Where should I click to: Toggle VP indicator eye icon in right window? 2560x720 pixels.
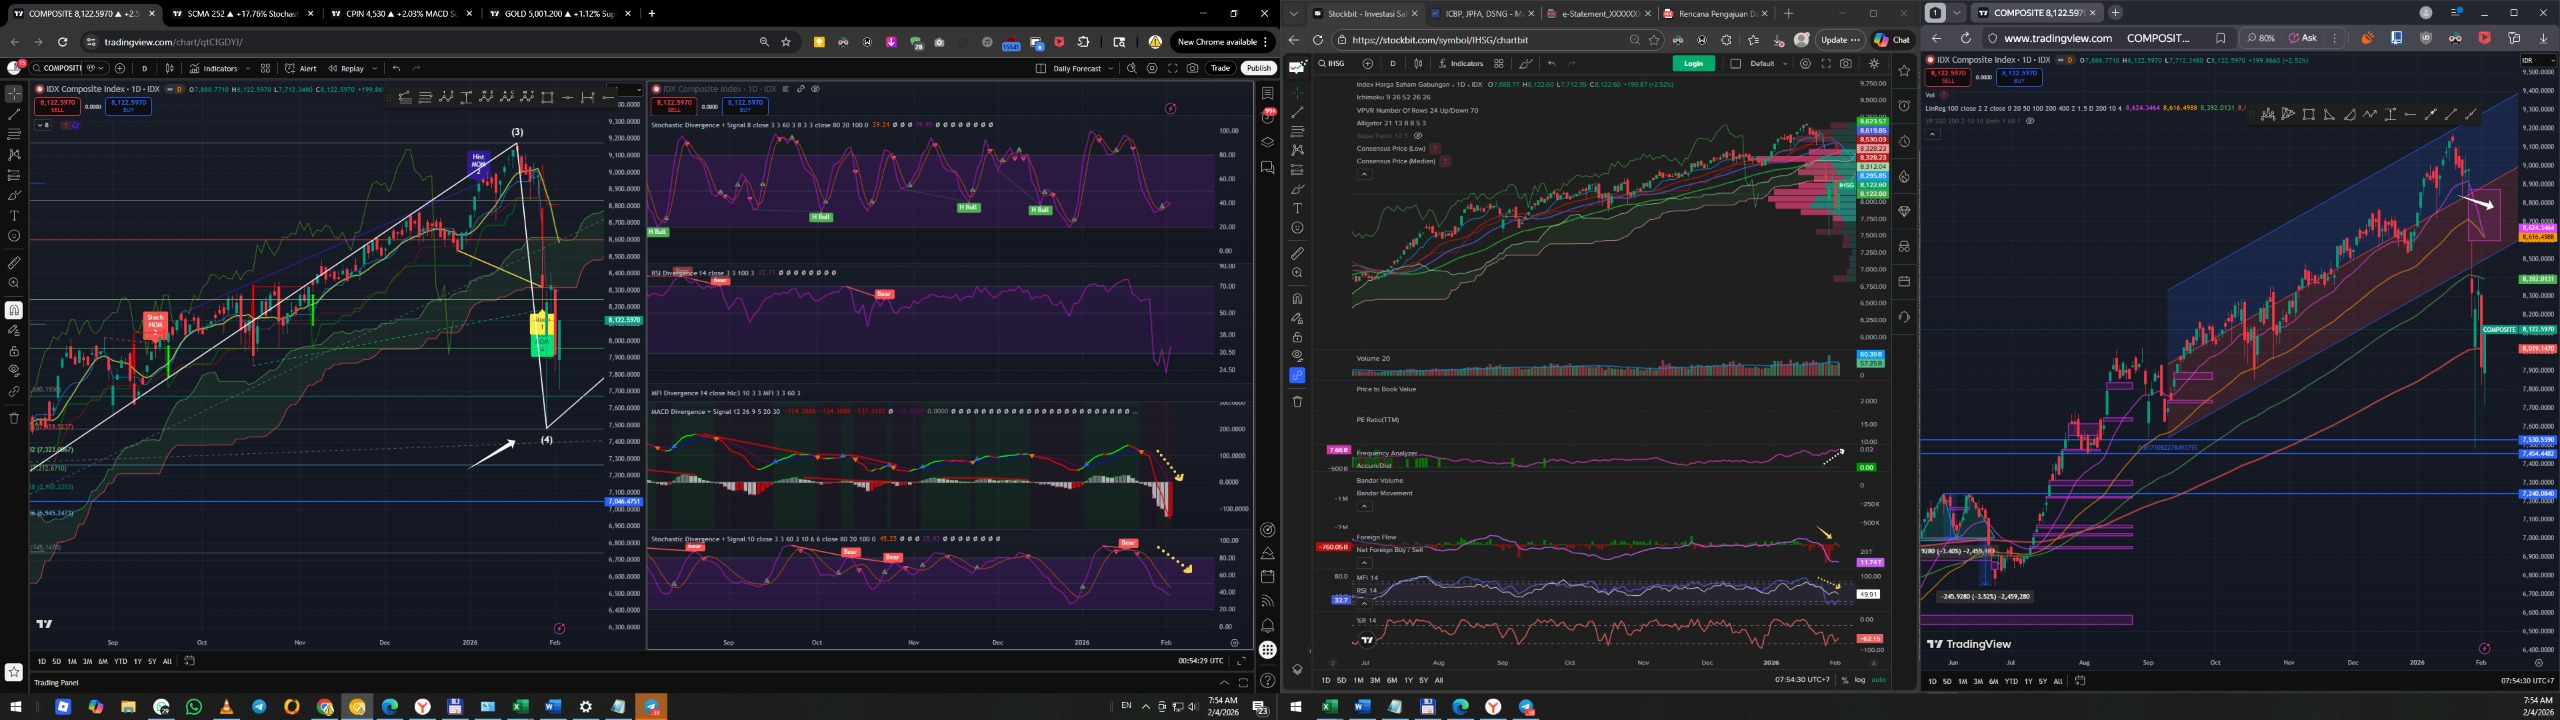coord(2029,120)
